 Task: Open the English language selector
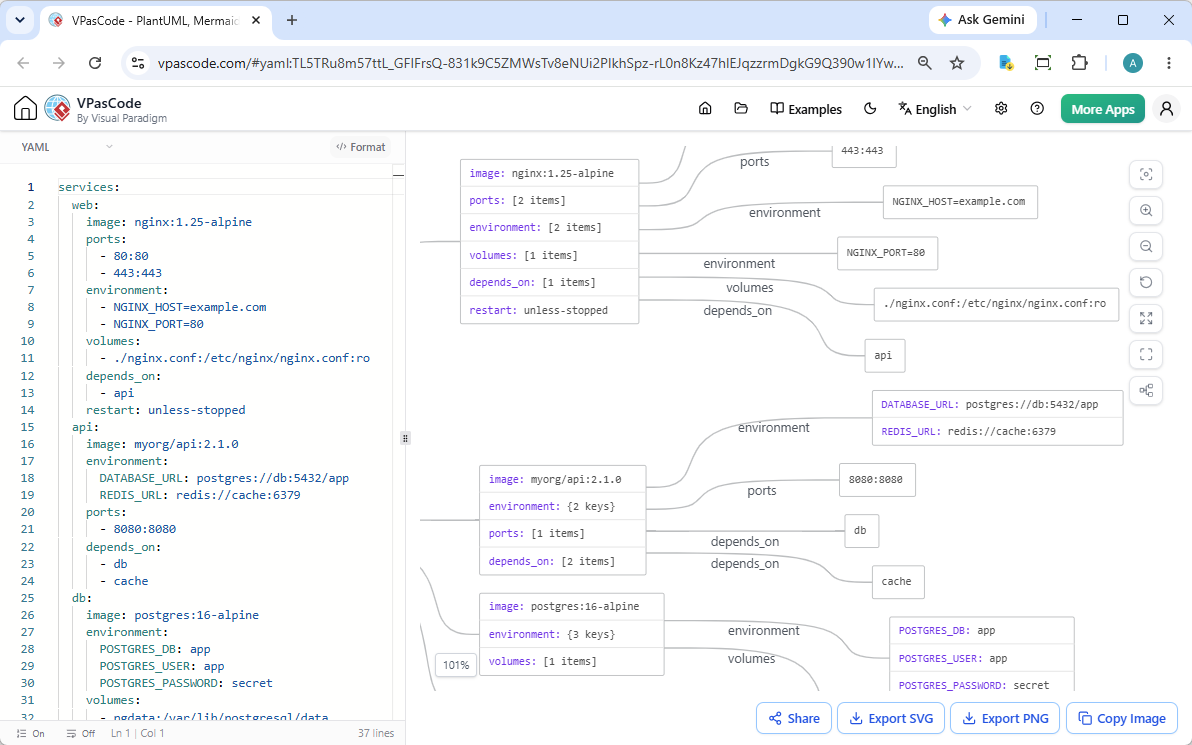(x=935, y=109)
